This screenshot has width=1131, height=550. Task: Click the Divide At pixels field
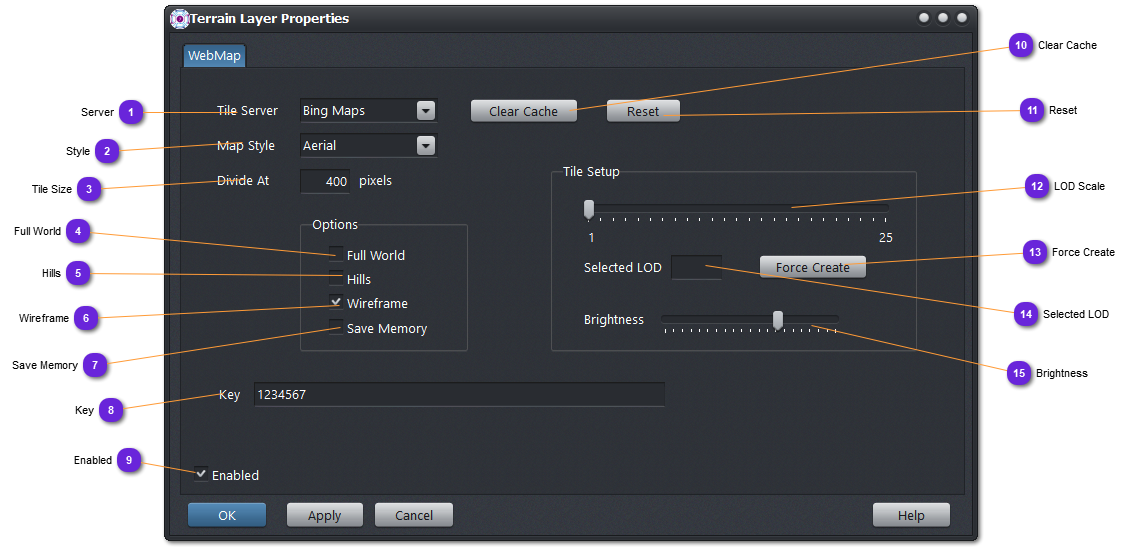pos(325,182)
